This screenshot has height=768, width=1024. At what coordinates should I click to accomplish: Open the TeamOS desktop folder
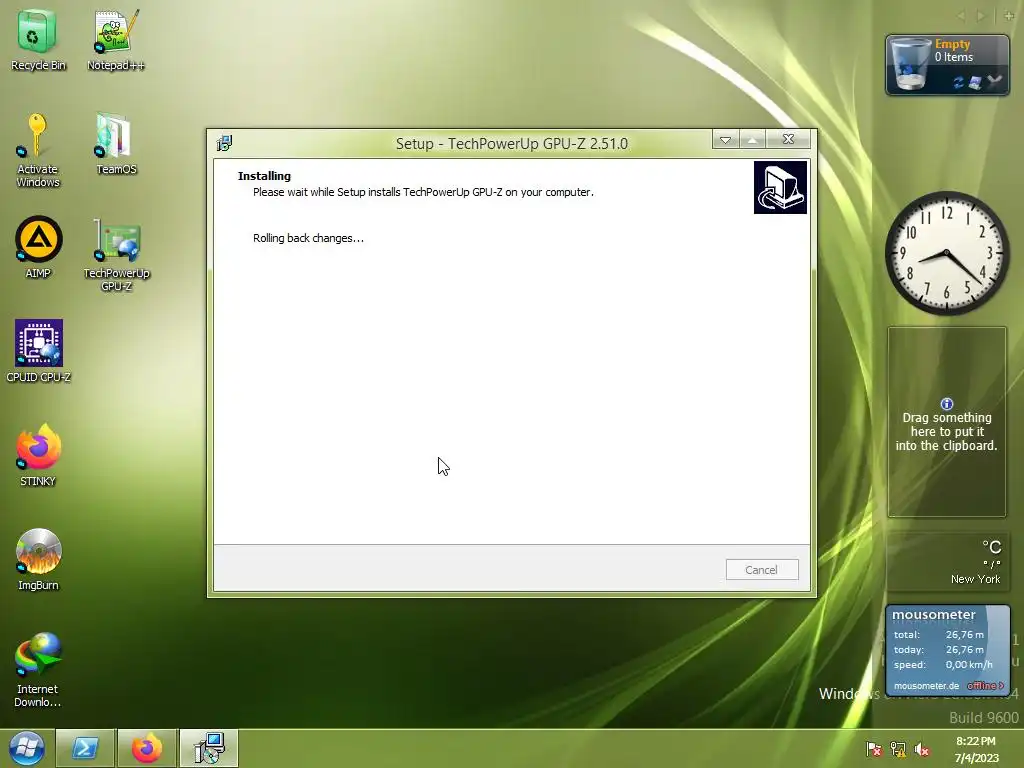click(116, 144)
